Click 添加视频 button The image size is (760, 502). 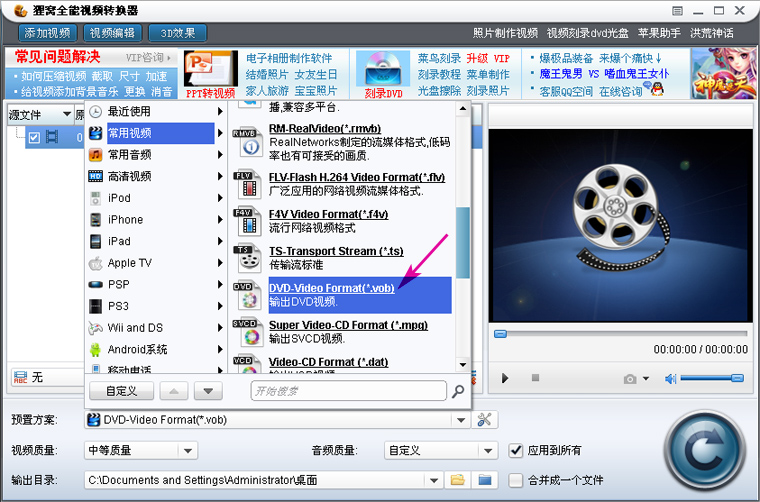(x=48, y=33)
